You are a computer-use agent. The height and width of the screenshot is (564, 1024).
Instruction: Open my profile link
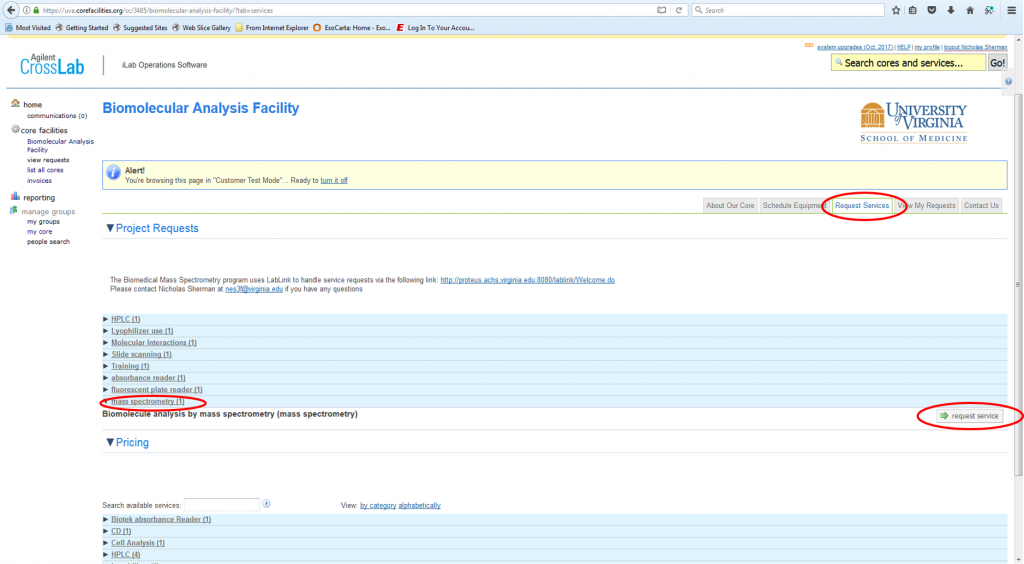(x=927, y=47)
